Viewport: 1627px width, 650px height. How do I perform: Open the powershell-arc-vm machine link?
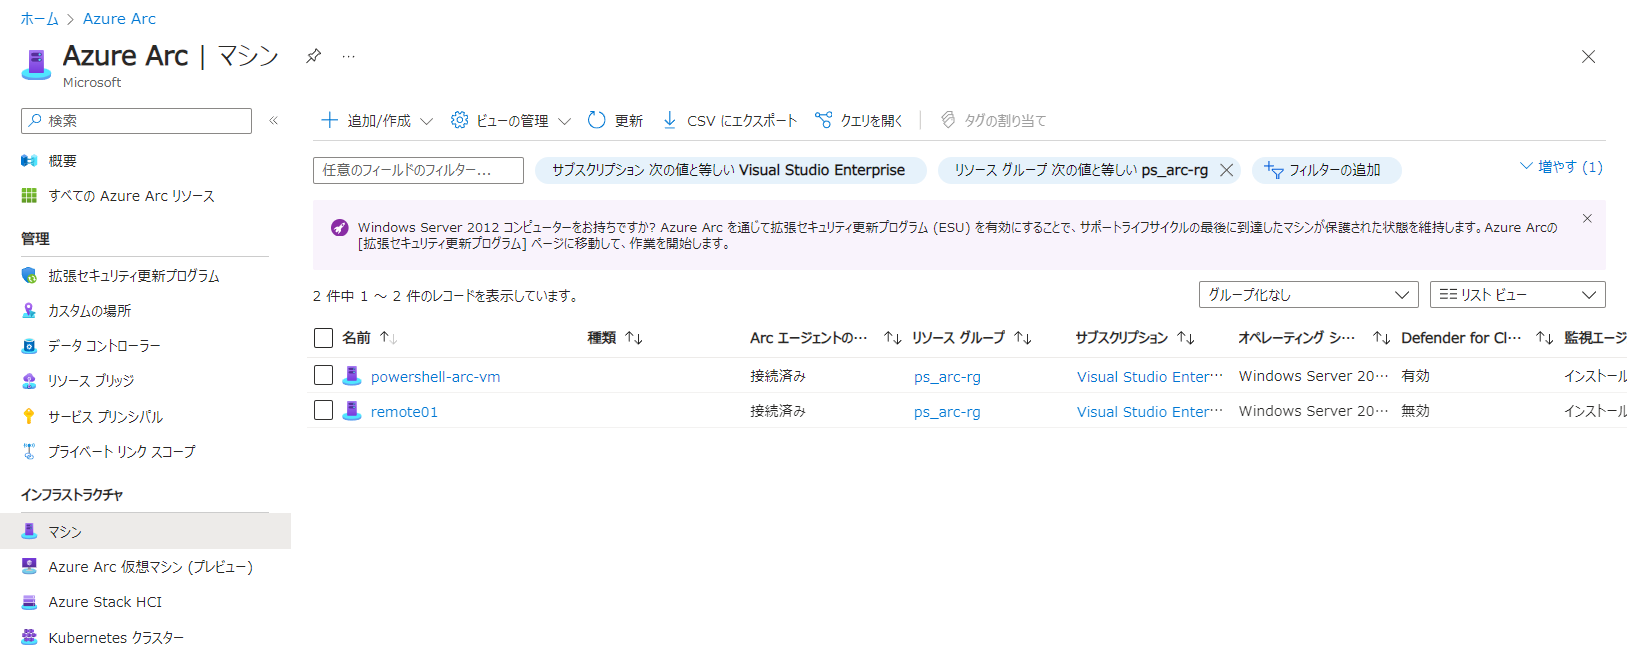[435, 377]
